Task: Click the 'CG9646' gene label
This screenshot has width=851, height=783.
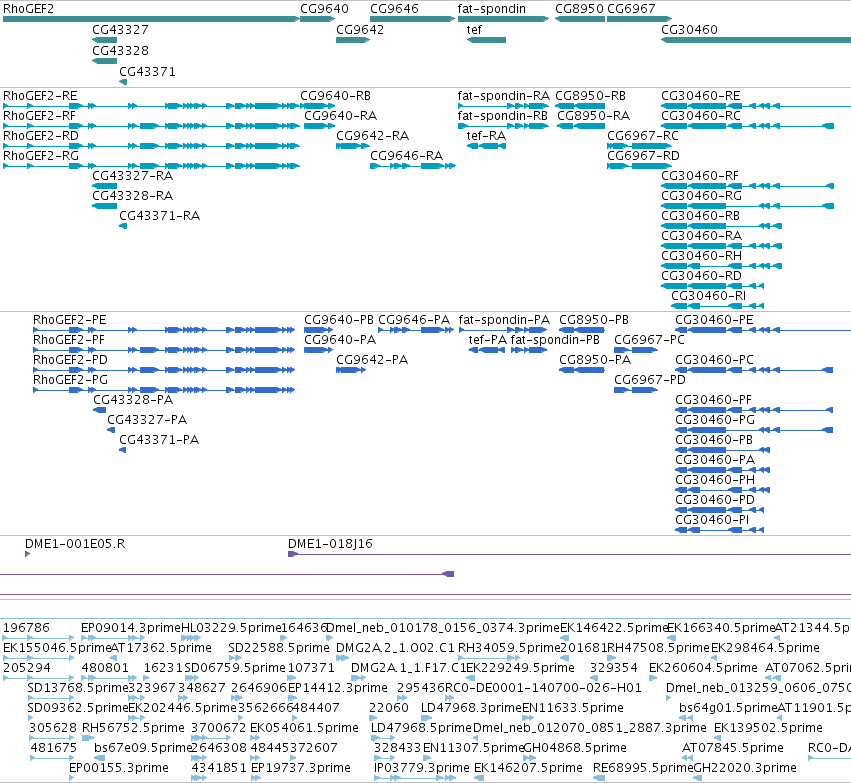Action: click(394, 9)
